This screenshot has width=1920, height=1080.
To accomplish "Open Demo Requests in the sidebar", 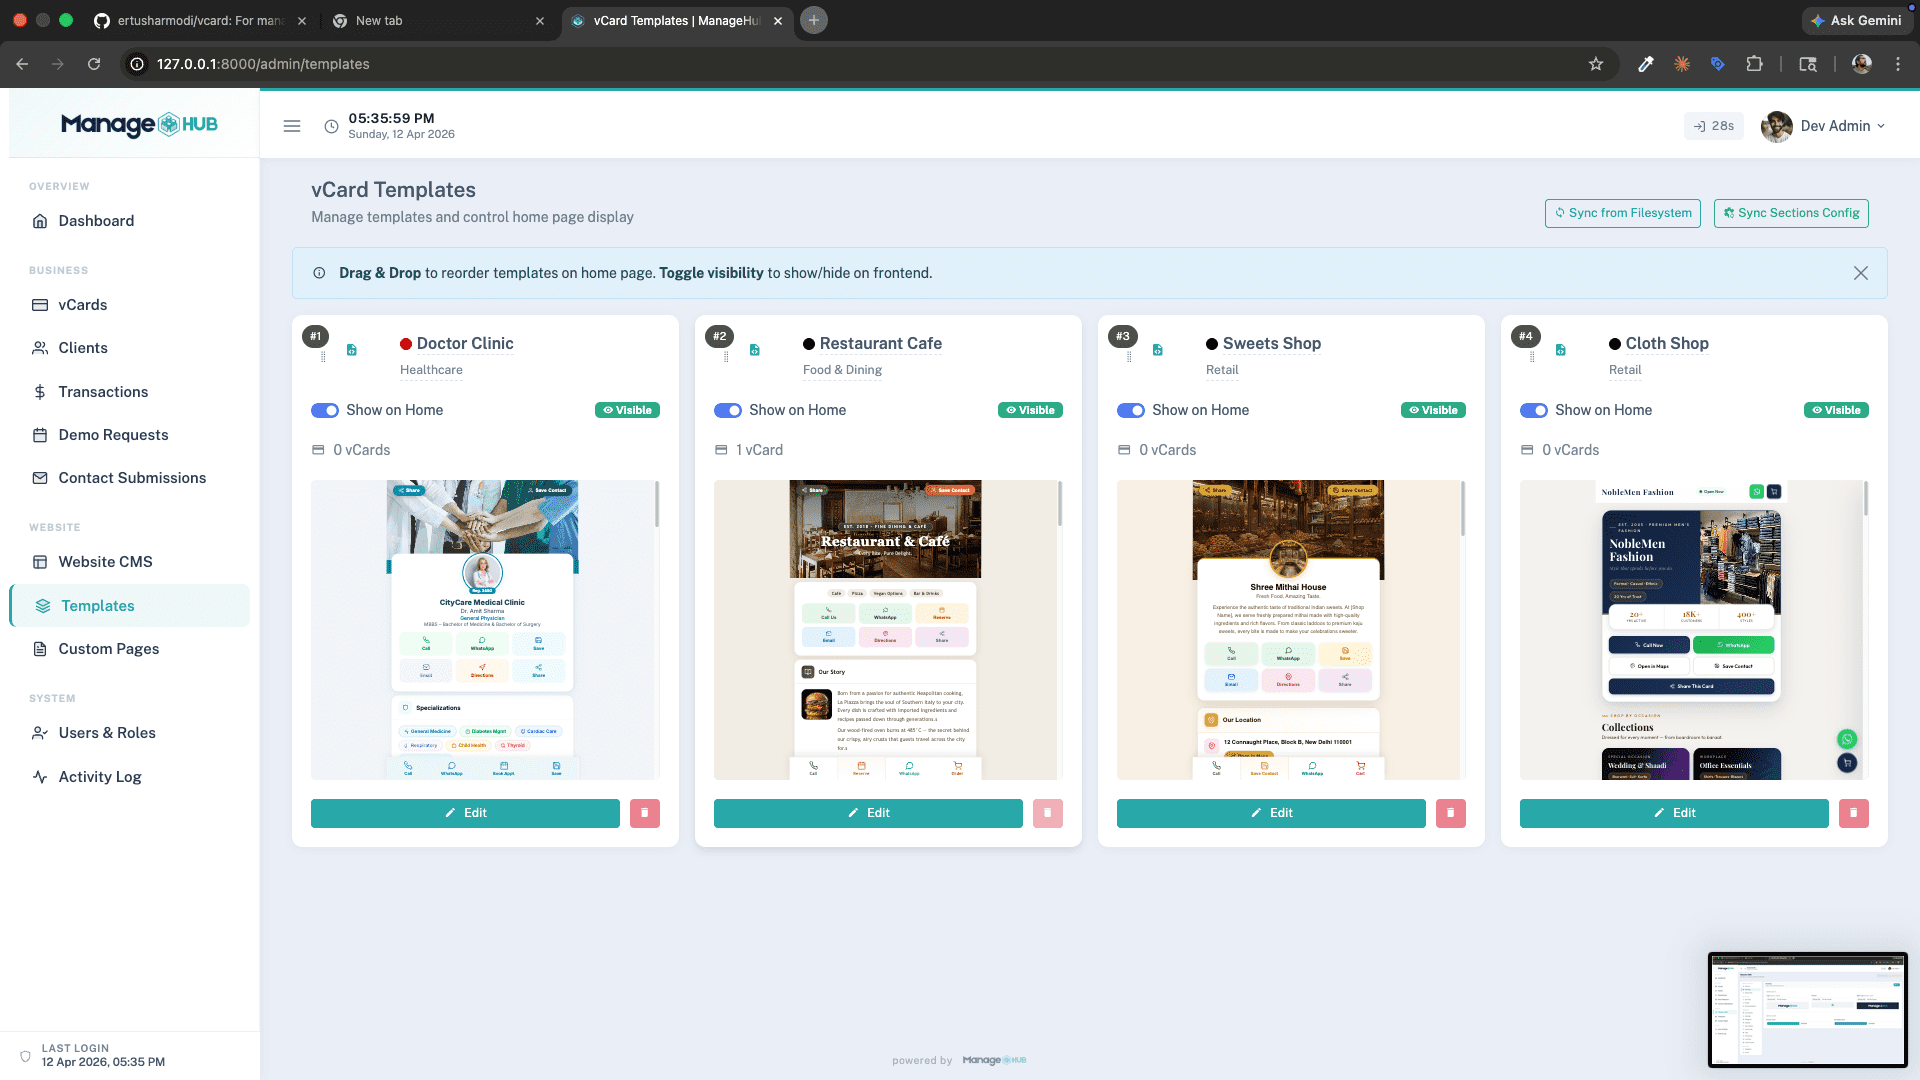I will pyautogui.click(x=130, y=435).
